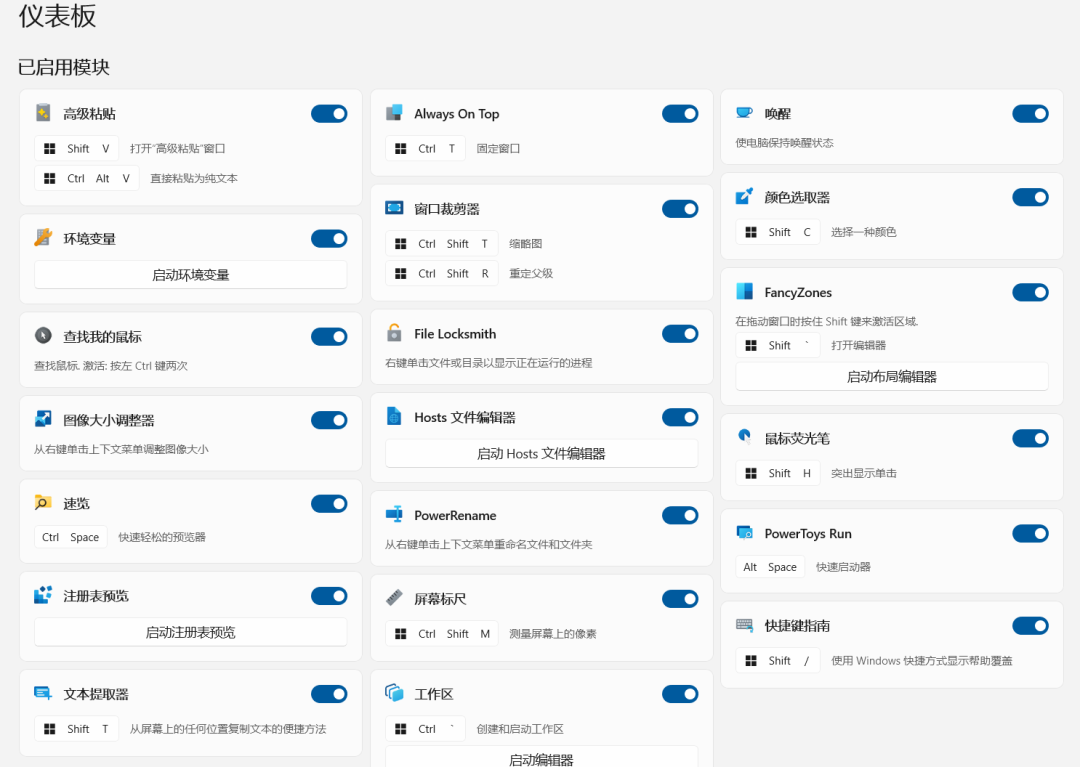The image size is (1080, 767).
Task: Click the 注册表预览 module icon
Action: pos(43,596)
